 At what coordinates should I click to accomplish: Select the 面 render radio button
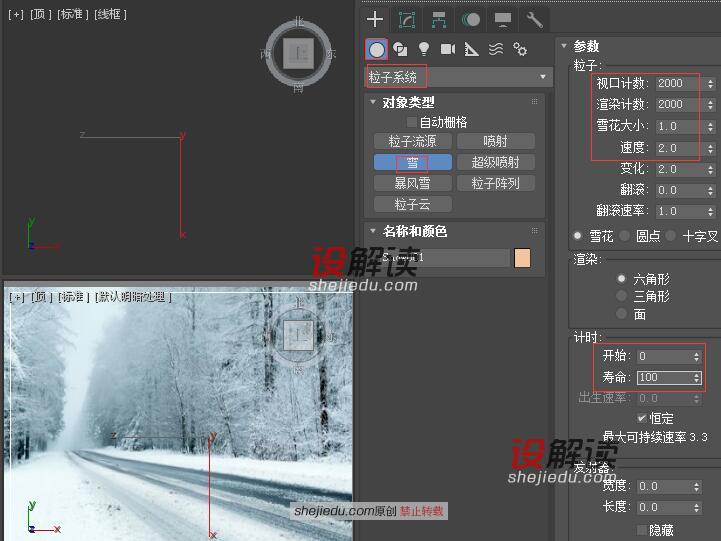[621, 313]
